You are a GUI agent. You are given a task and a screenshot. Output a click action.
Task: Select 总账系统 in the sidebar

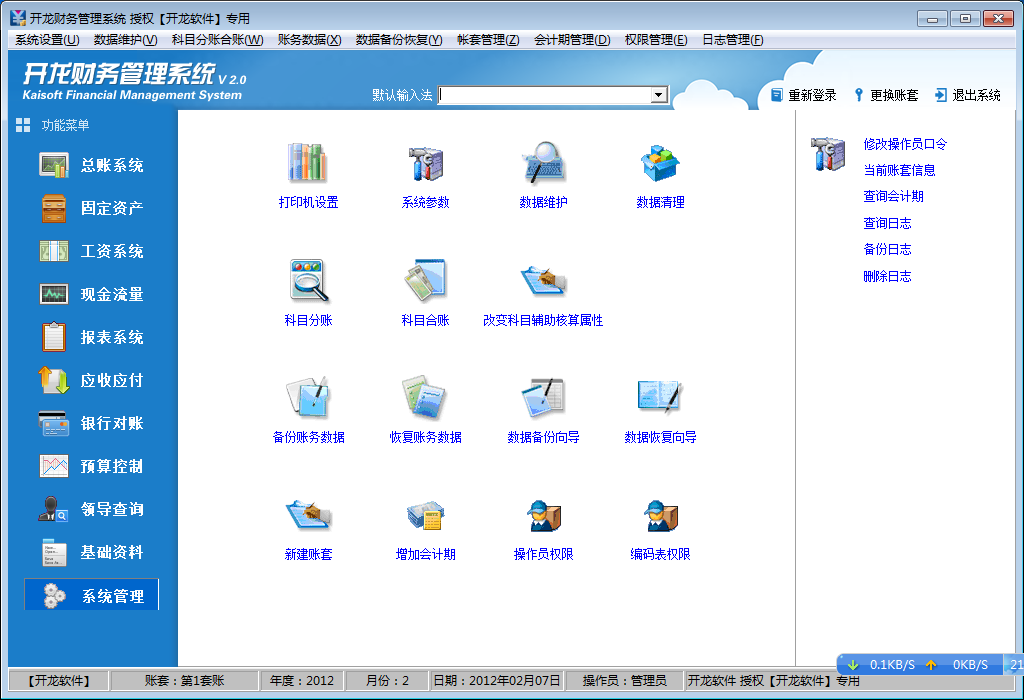(x=91, y=165)
